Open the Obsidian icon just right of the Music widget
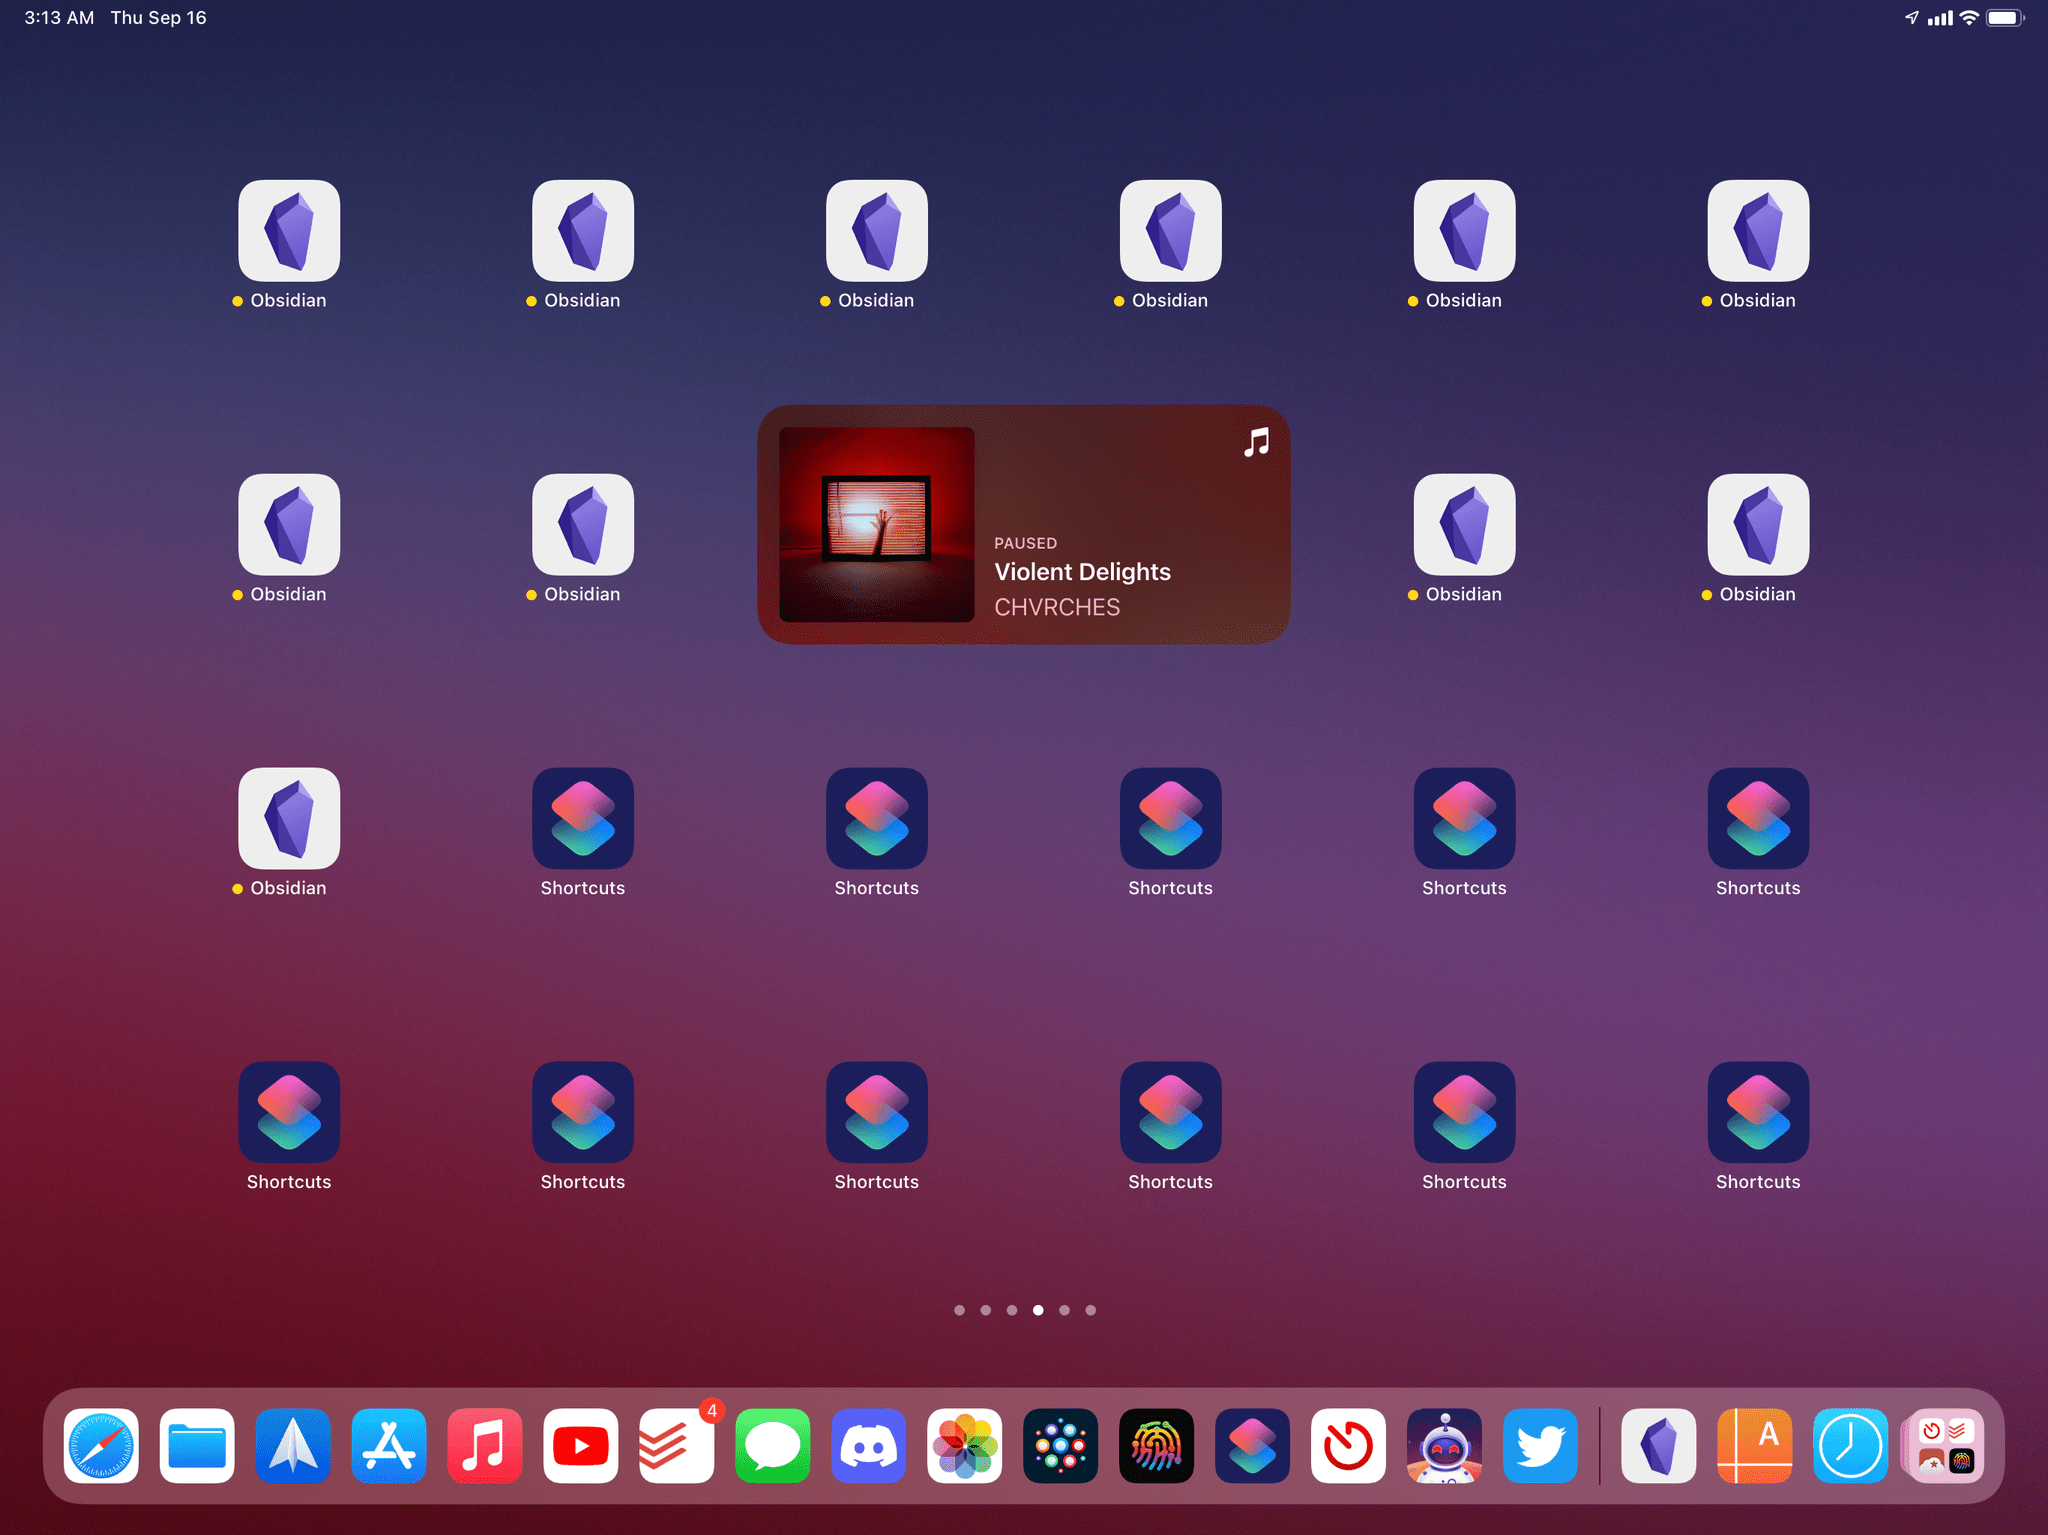The width and height of the screenshot is (2048, 1535). [1465, 524]
